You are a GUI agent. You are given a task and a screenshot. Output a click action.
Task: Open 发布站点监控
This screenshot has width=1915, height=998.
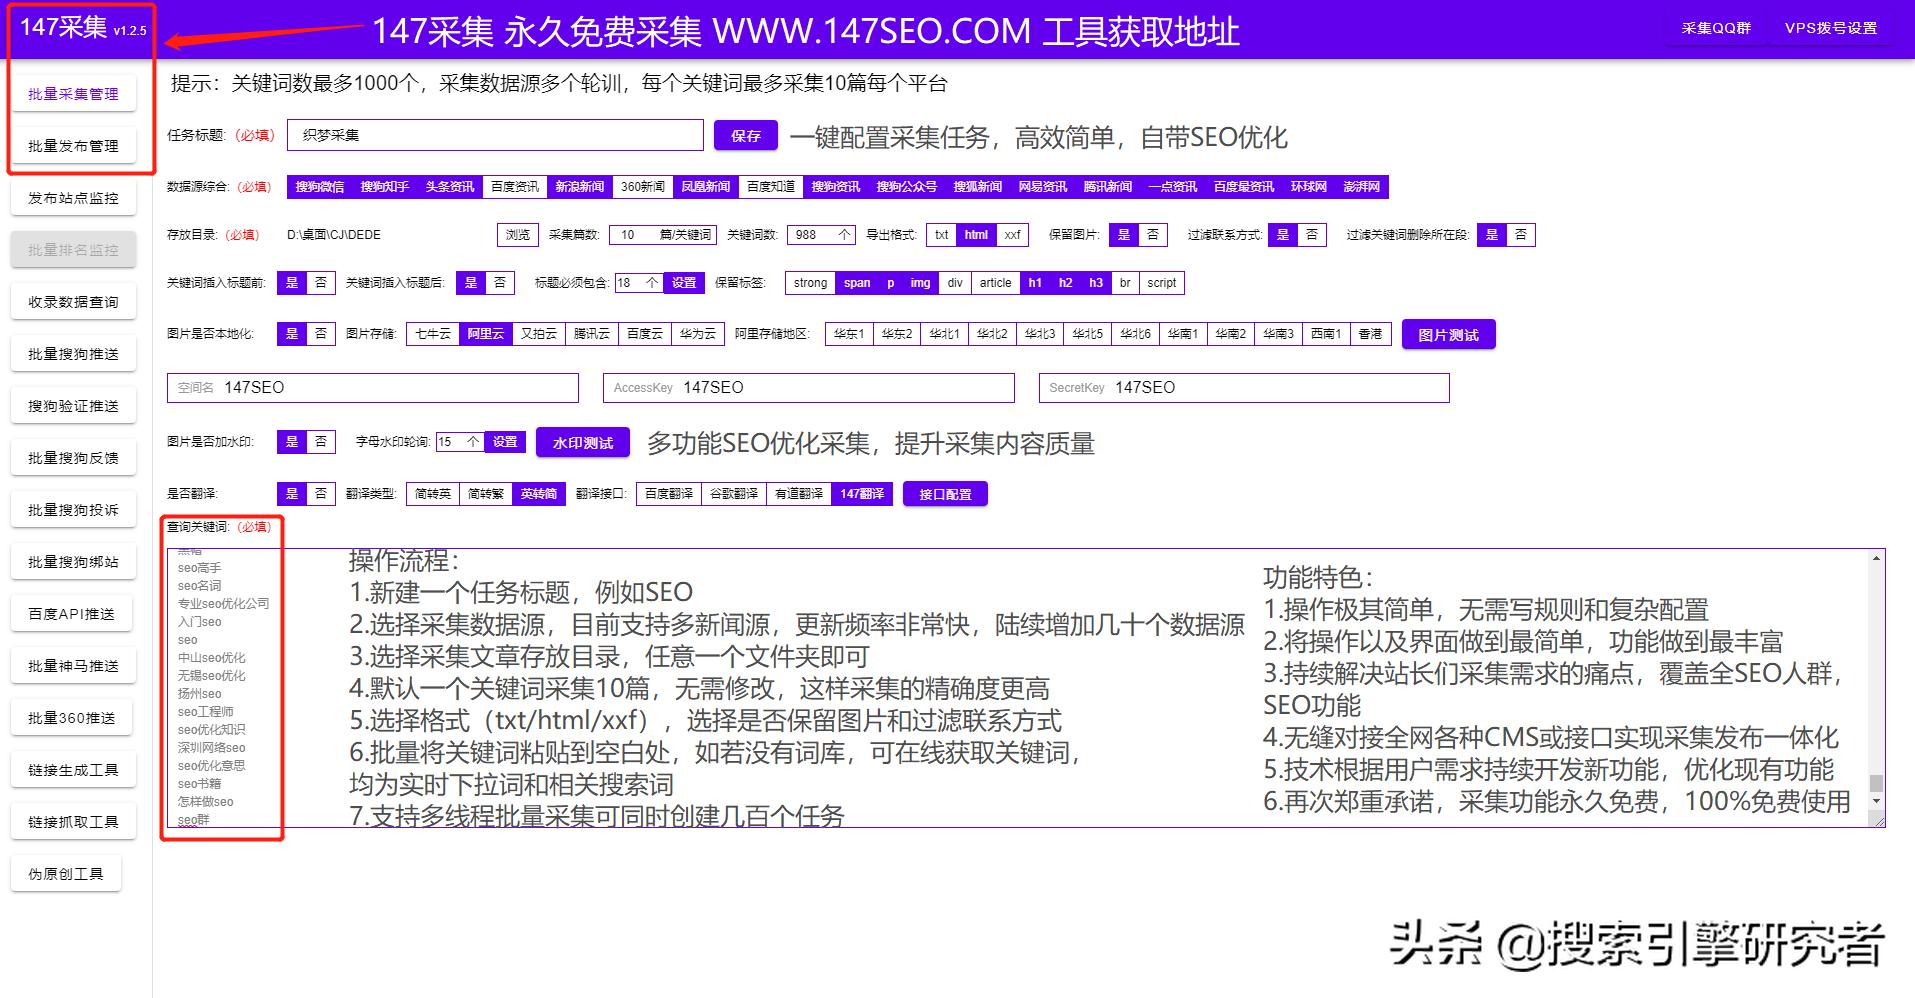(x=72, y=197)
